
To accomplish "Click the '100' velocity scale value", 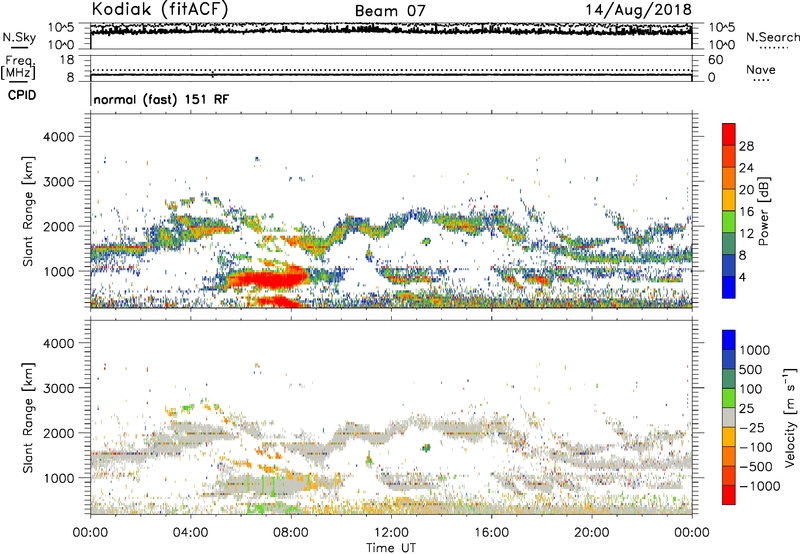I will (x=751, y=389).
